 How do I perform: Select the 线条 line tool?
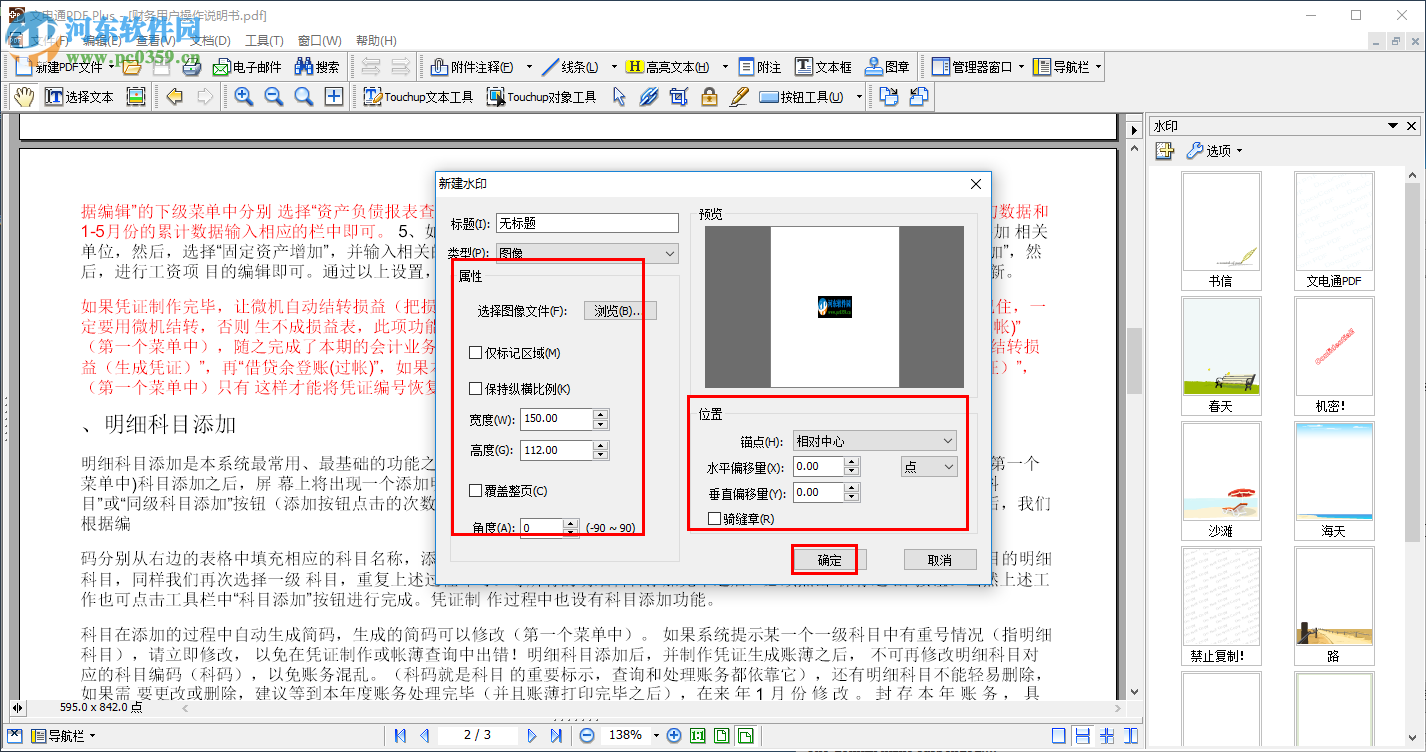[x=569, y=67]
